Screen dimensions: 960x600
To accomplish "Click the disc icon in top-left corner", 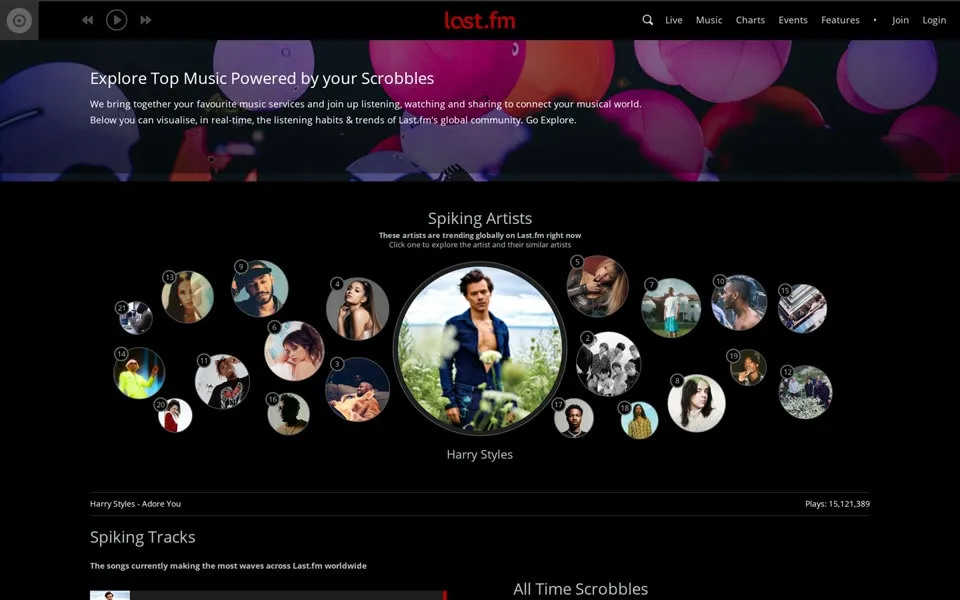I will (x=19, y=20).
